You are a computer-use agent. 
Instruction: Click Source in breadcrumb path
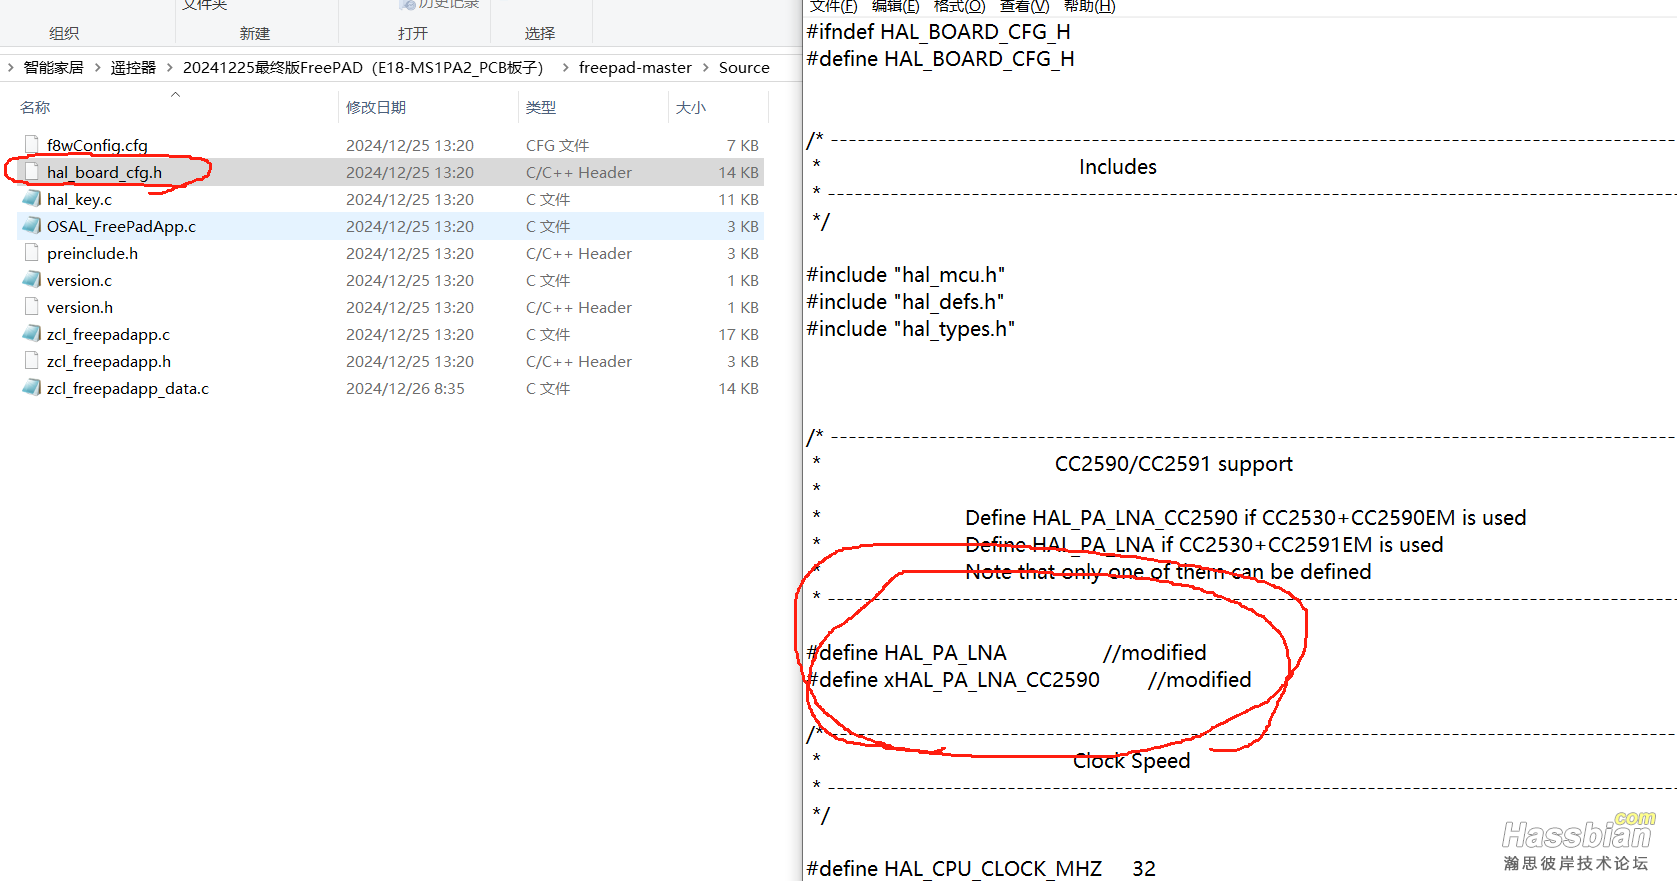744,67
